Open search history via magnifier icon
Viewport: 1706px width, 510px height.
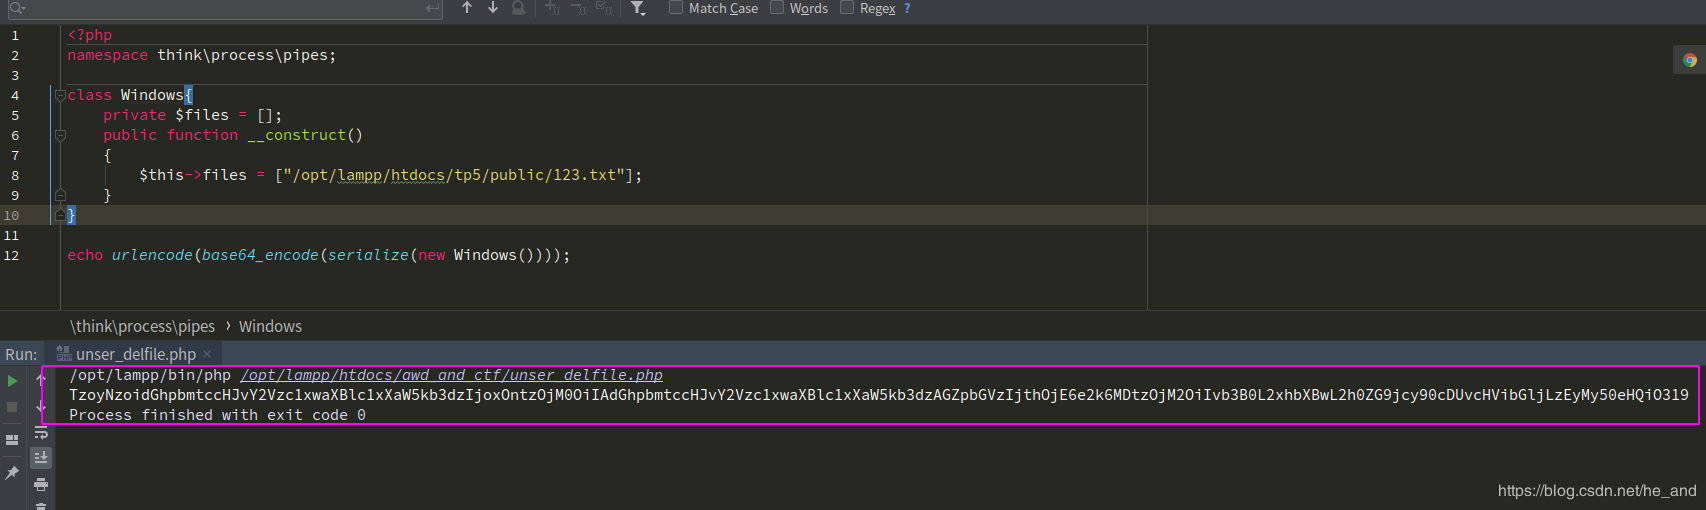[17, 8]
